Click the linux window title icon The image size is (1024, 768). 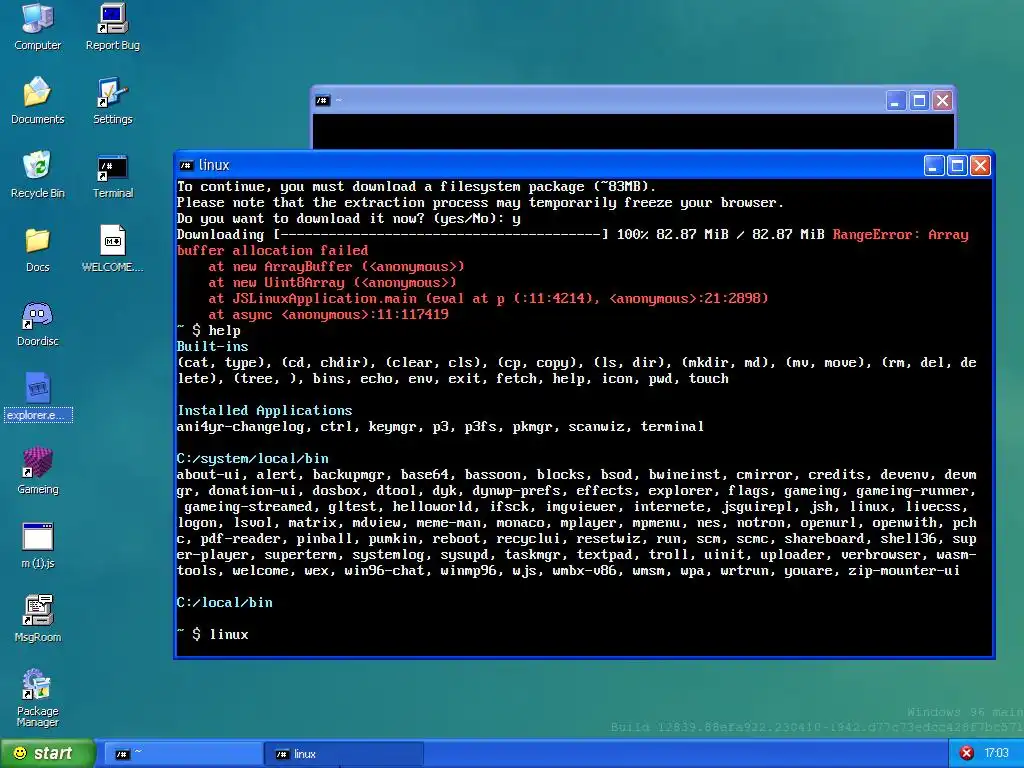186,165
